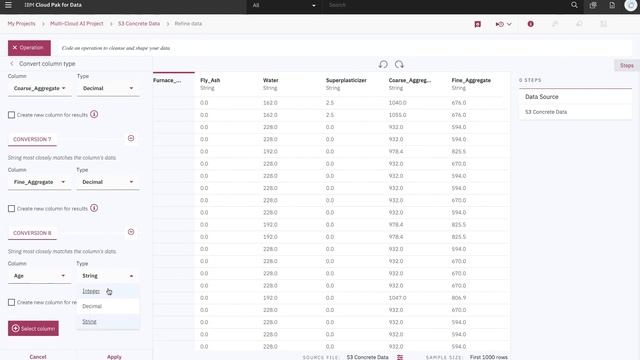This screenshot has width=640, height=360.
Task: Click the 1047.0 cell in Coarse_Aggregate
Action: click(x=397, y=298)
